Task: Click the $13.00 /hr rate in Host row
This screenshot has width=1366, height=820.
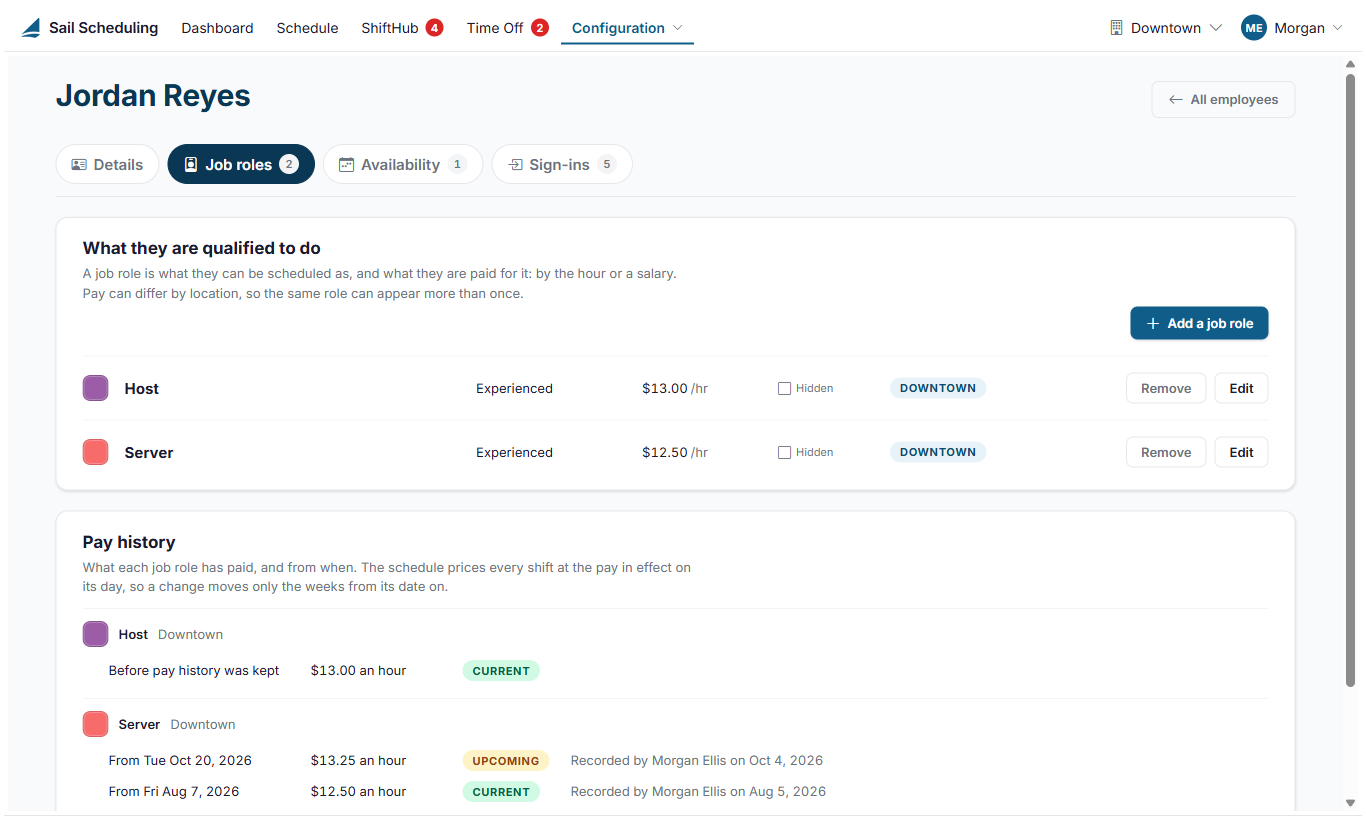Action: click(675, 388)
